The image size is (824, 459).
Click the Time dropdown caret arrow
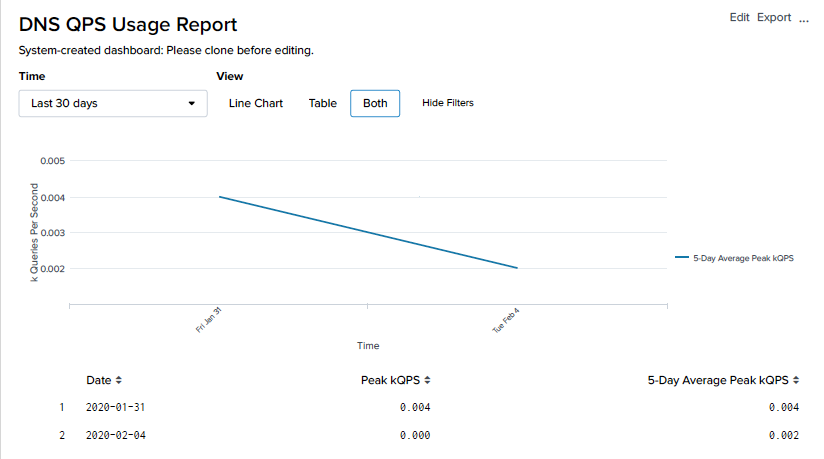[x=192, y=103]
